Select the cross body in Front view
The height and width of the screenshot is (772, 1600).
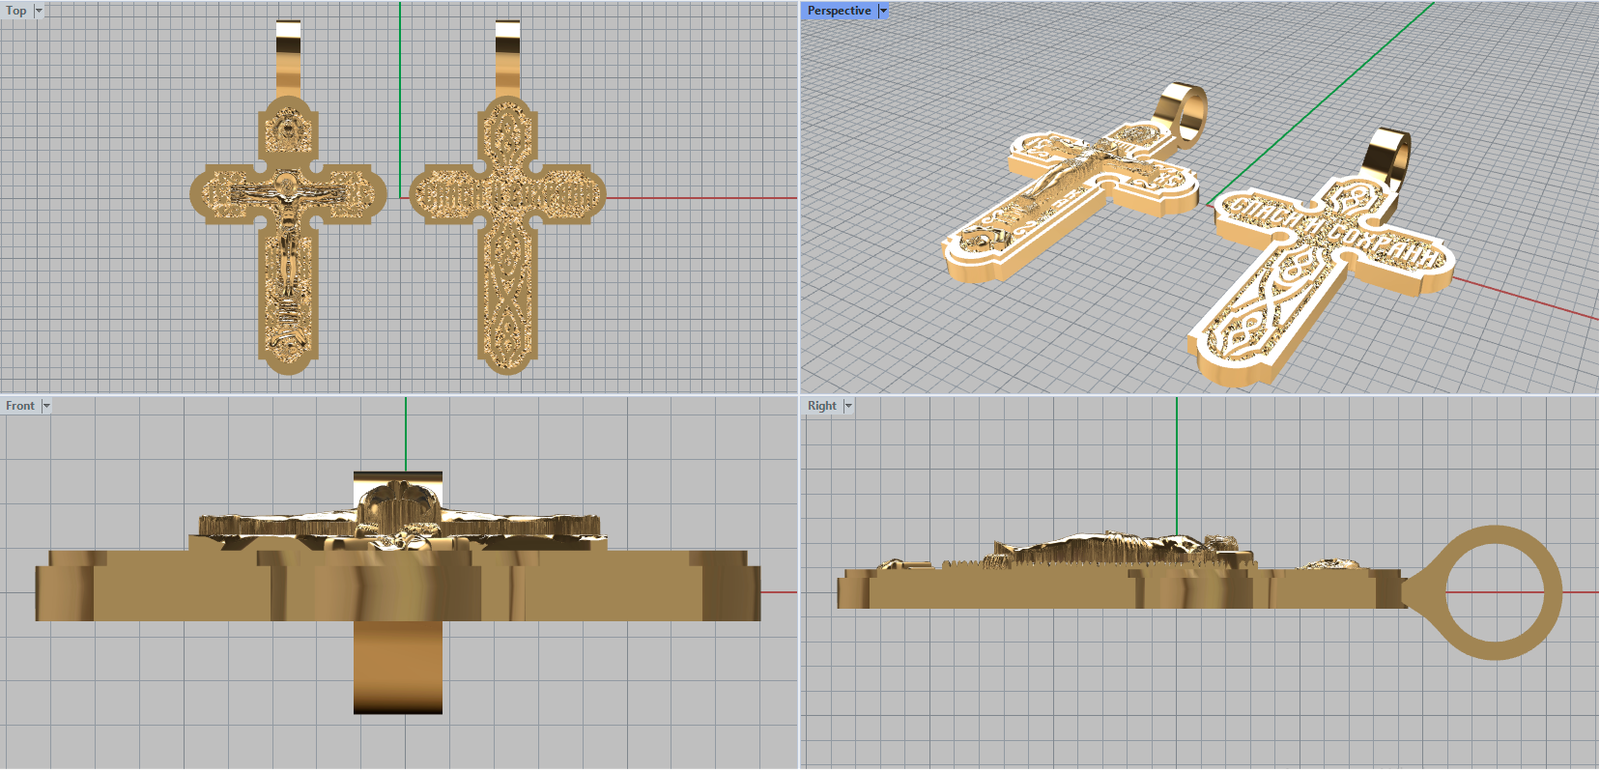400,585
